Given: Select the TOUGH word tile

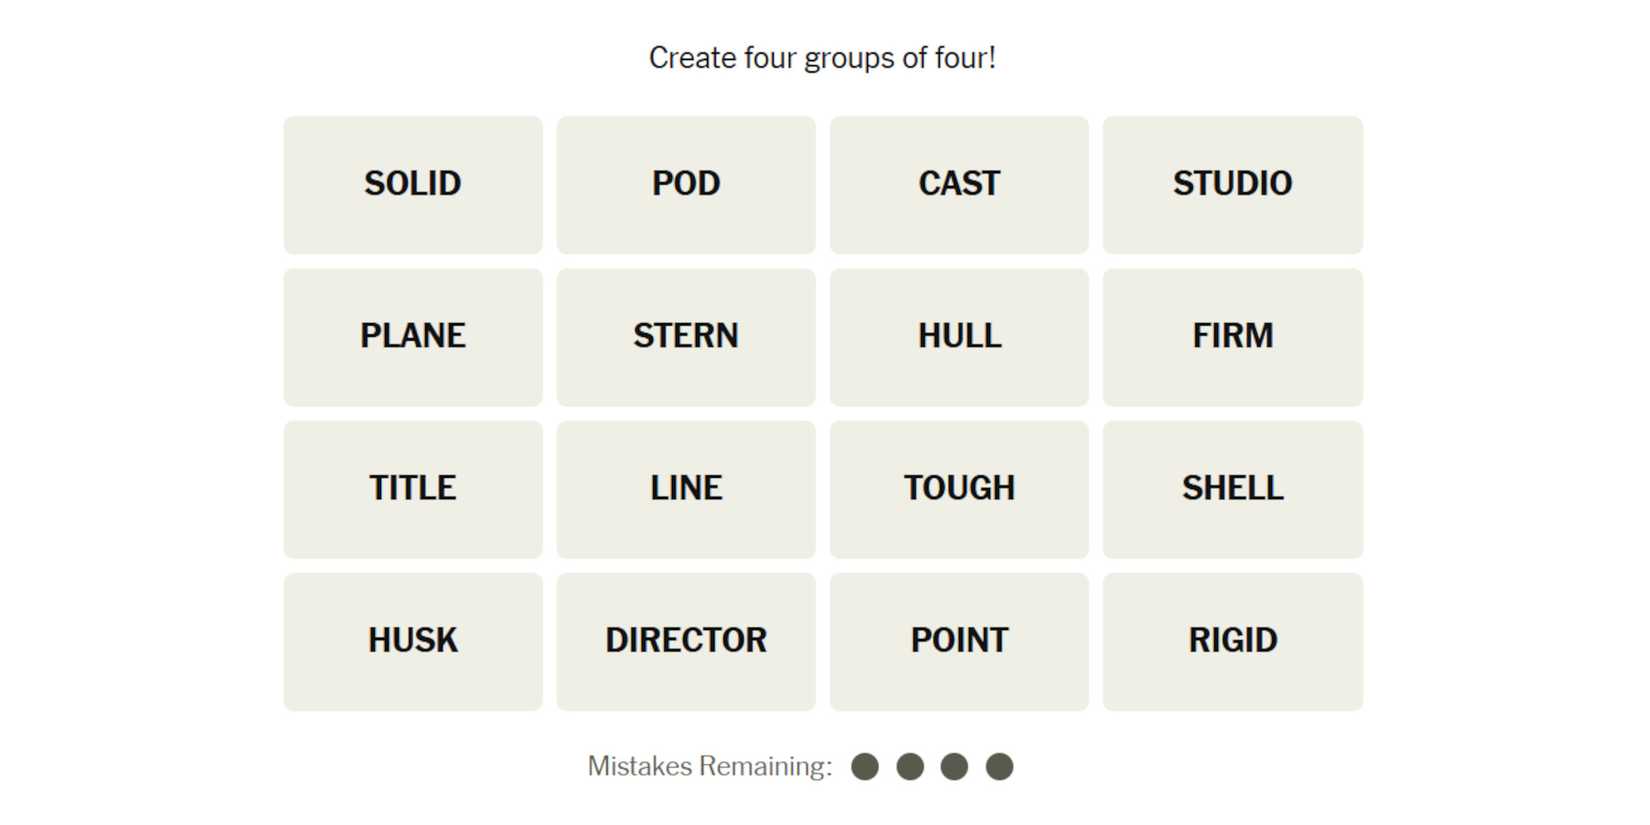Looking at the screenshot, I should [959, 490].
